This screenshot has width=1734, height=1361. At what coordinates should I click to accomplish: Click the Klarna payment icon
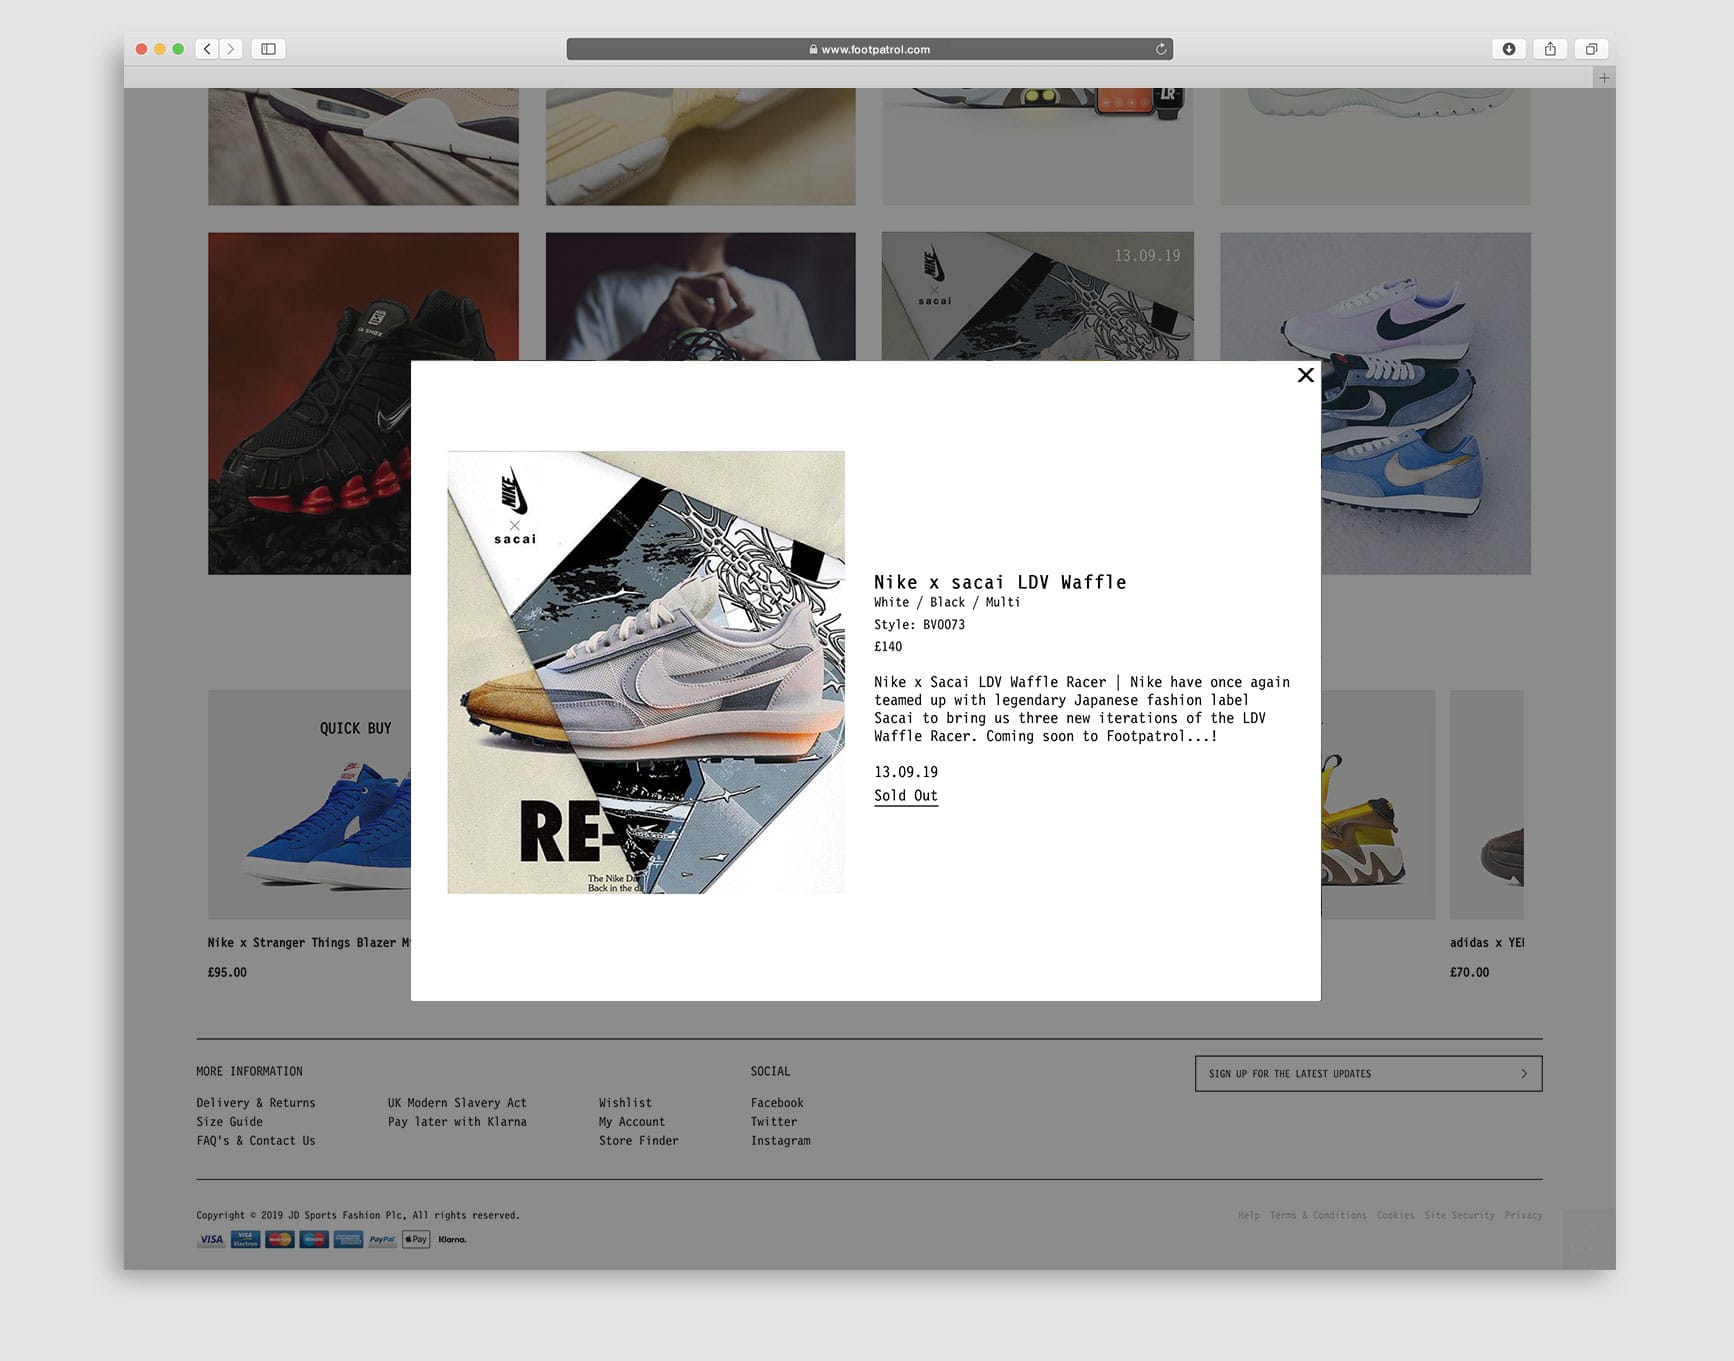click(x=452, y=1240)
